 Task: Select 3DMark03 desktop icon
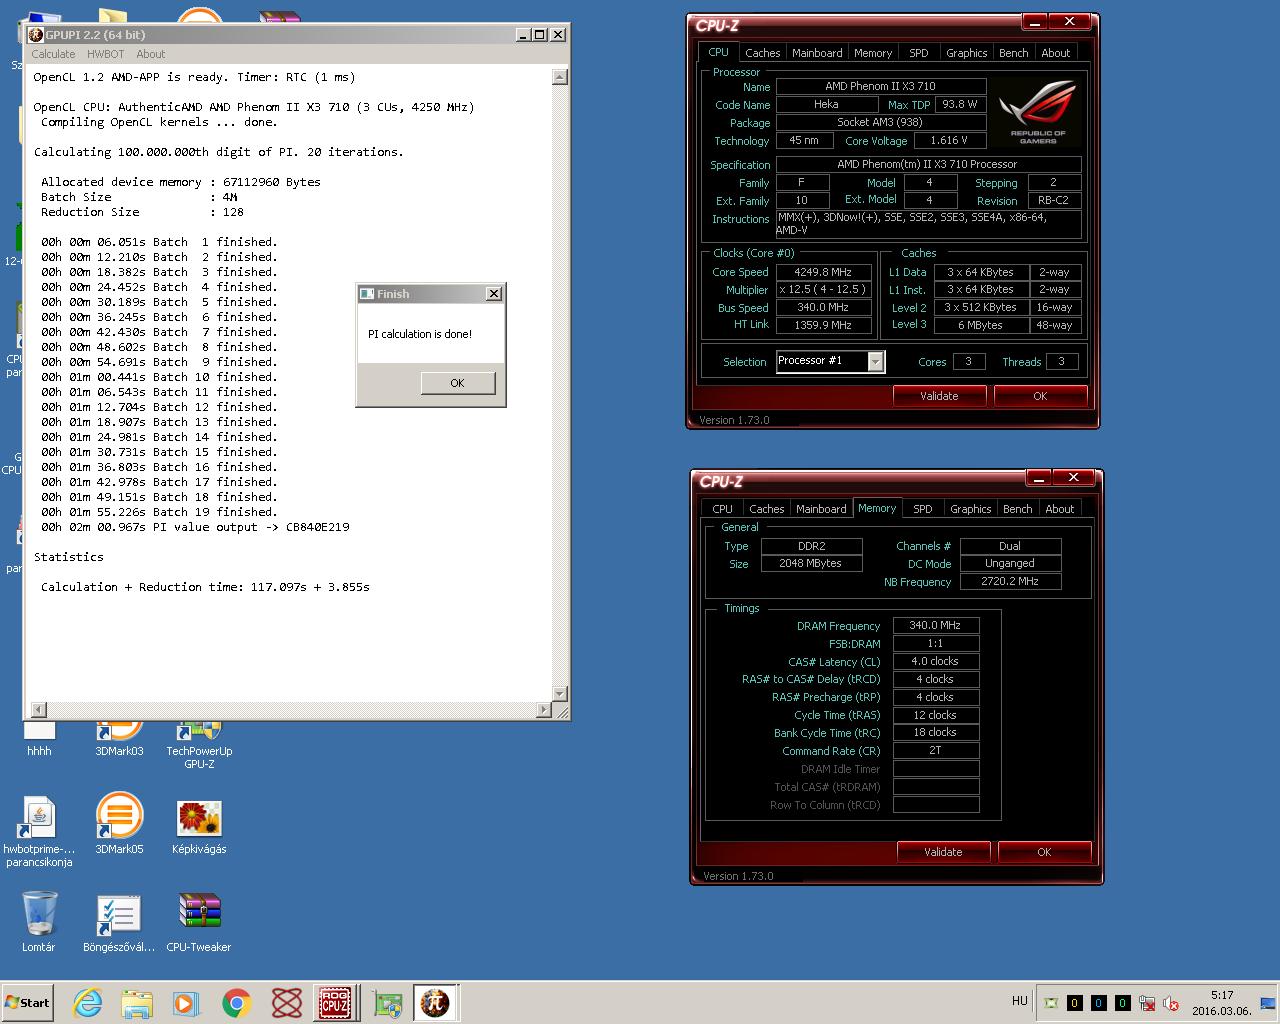[119, 737]
